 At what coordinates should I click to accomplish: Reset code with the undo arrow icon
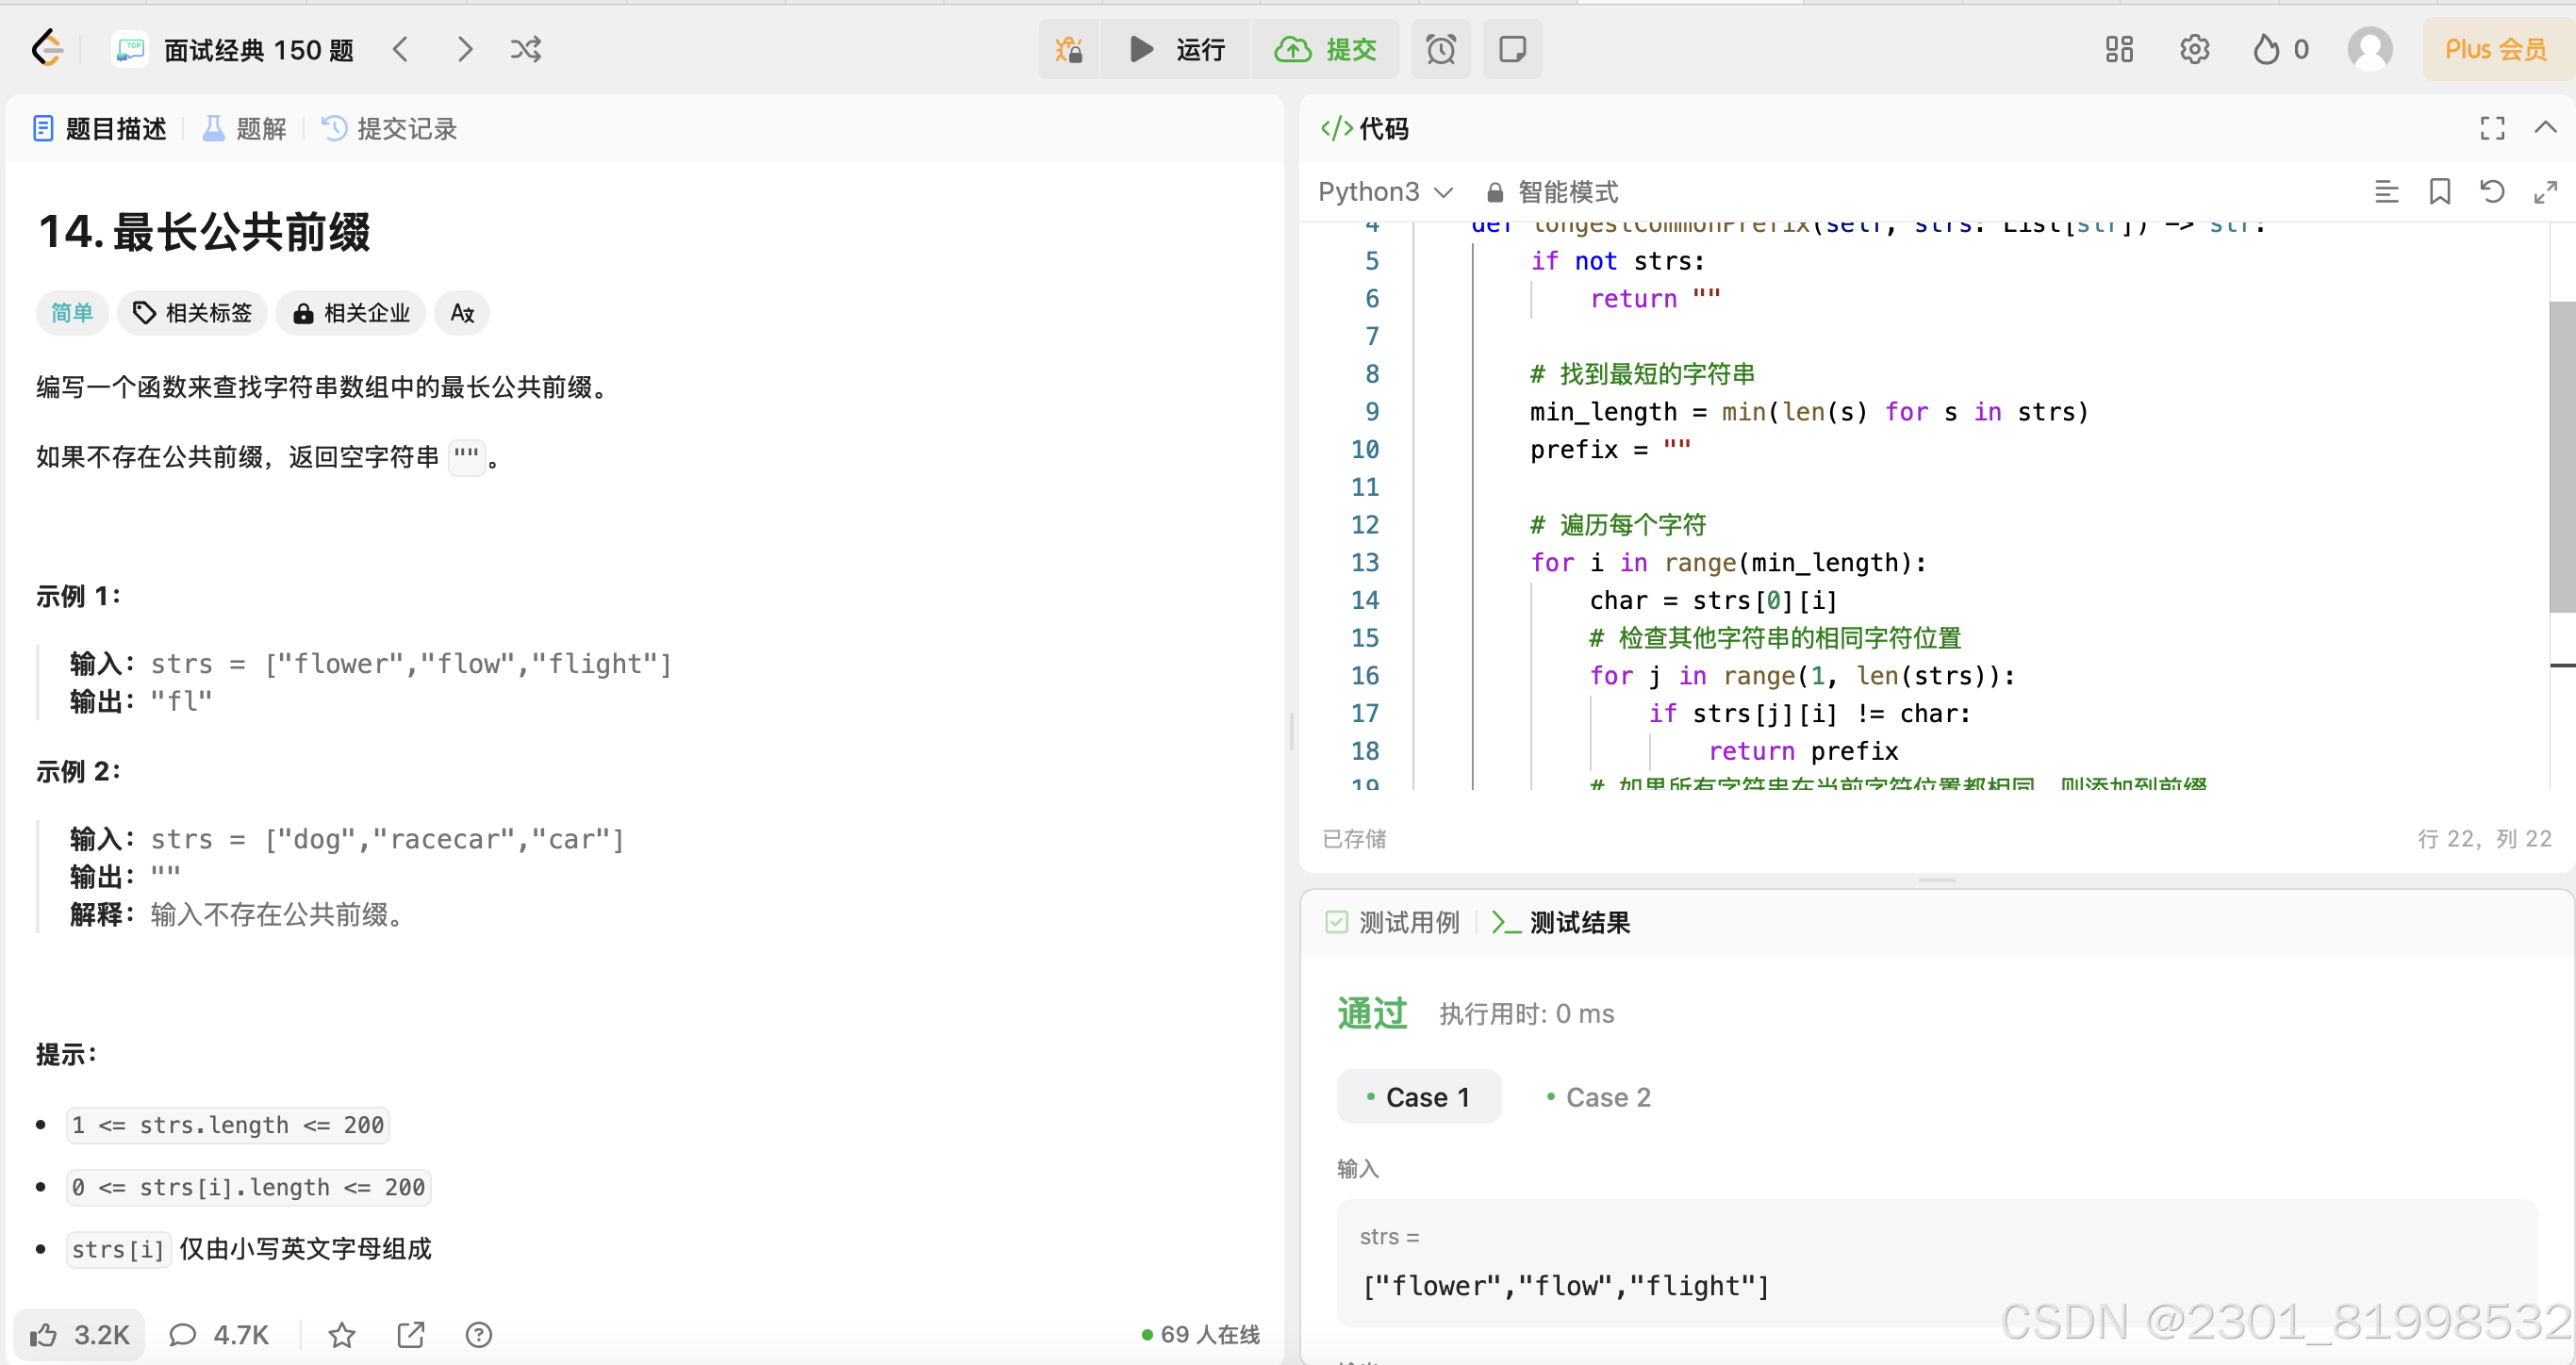click(x=2492, y=191)
